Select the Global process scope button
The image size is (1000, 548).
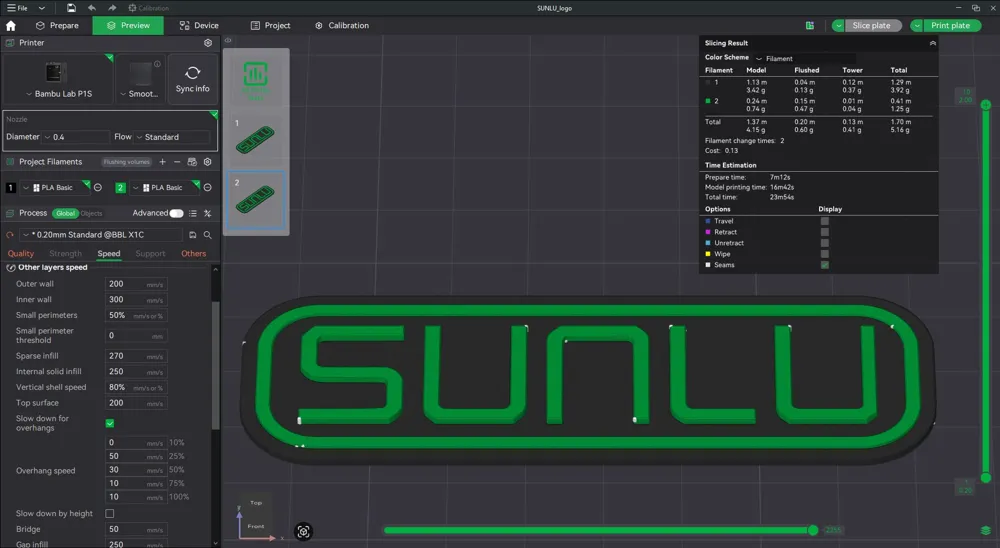[65, 213]
